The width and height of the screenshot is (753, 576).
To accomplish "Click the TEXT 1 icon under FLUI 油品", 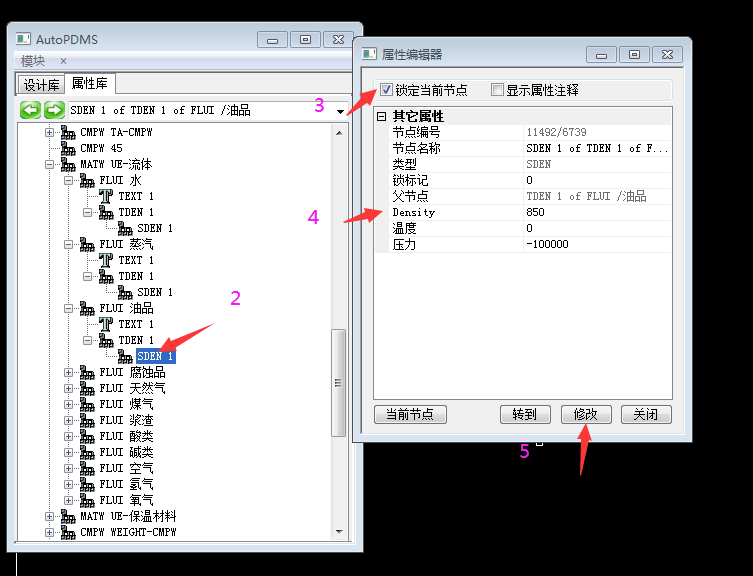I will click(106, 324).
